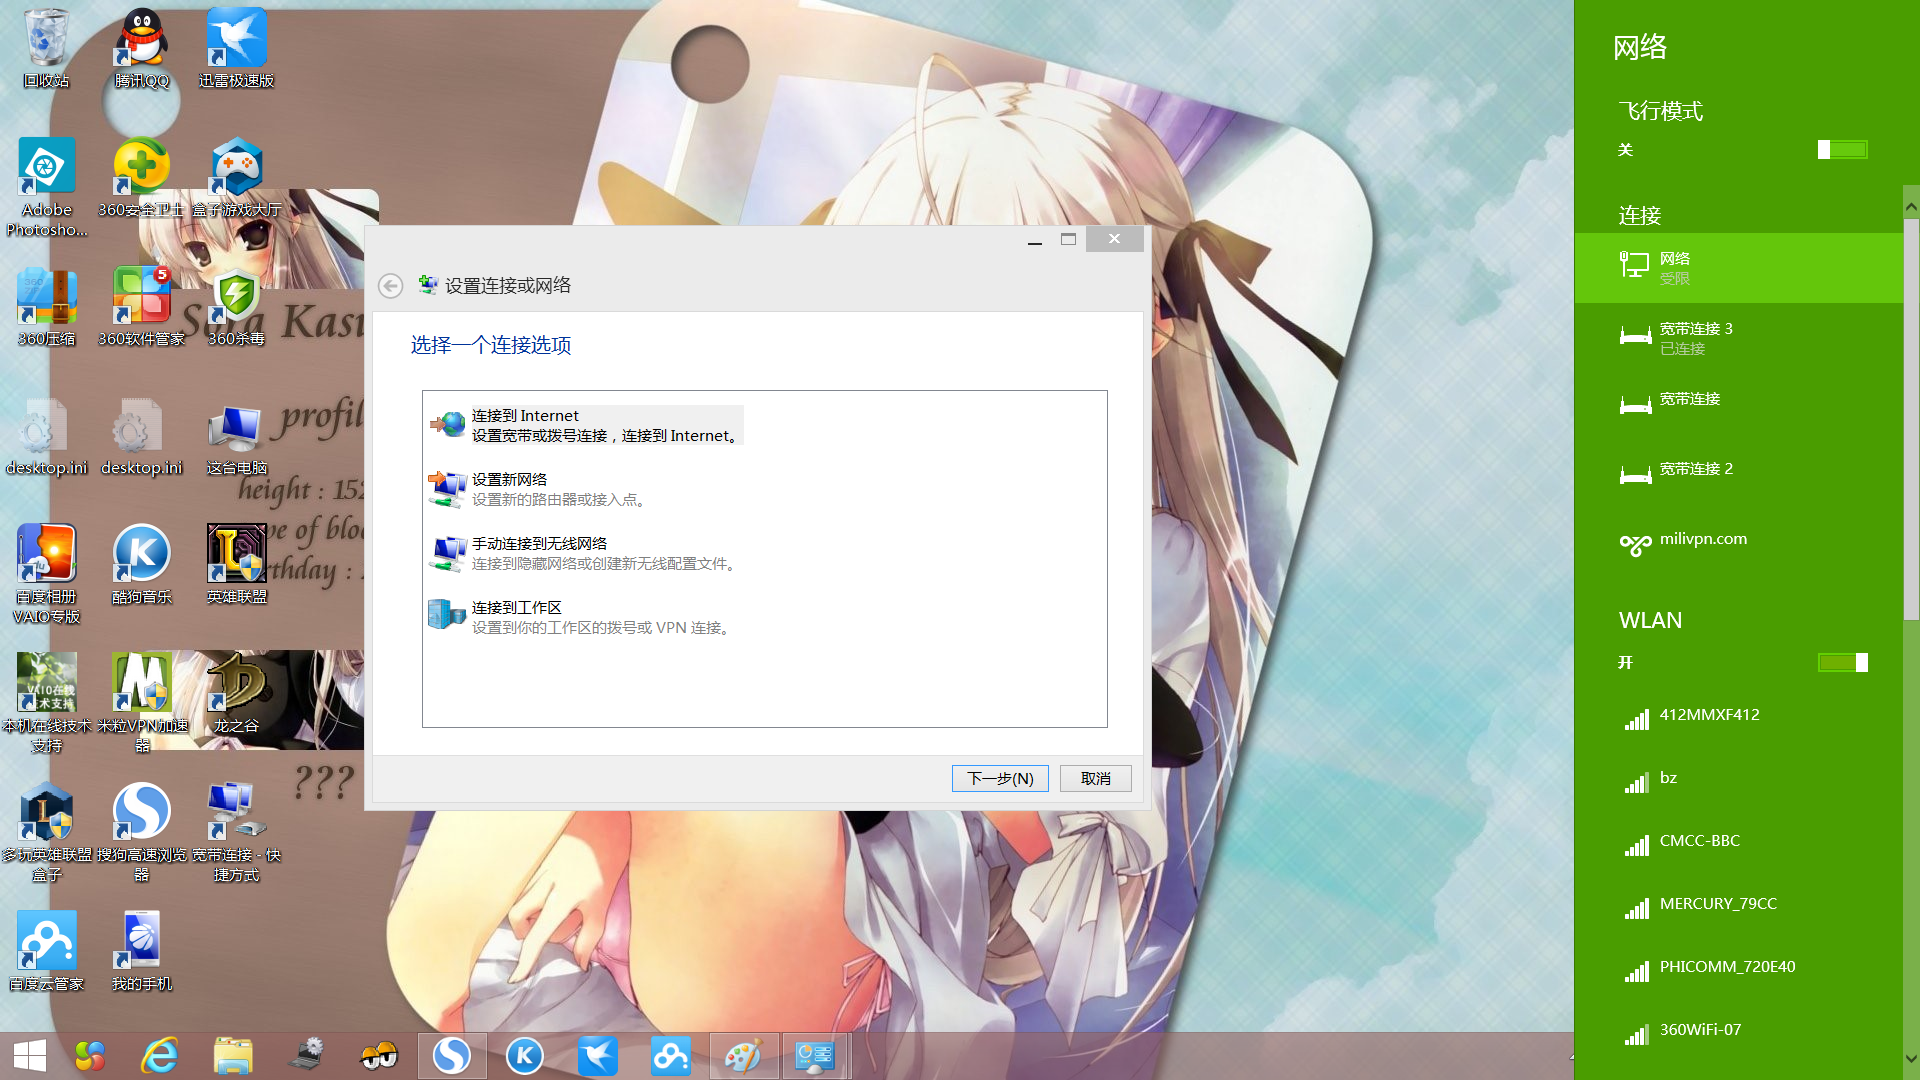Screen dimensions: 1920x1080
Task: Click network panel scrollbar up arrow
Action: 1911,207
